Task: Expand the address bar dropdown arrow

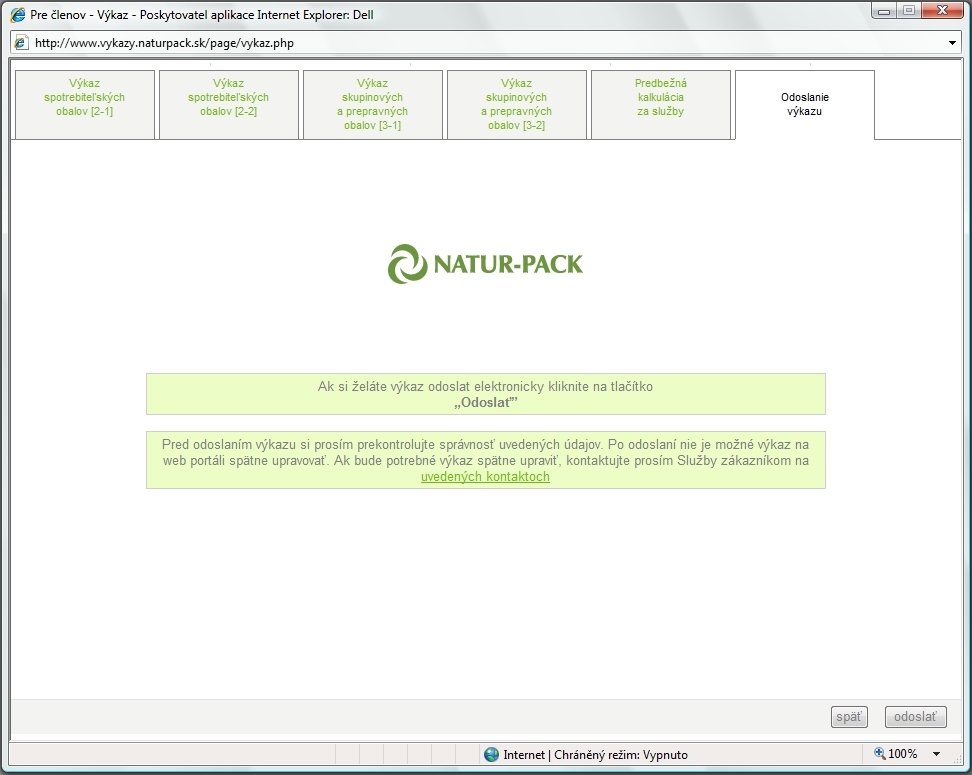Action: (951, 43)
